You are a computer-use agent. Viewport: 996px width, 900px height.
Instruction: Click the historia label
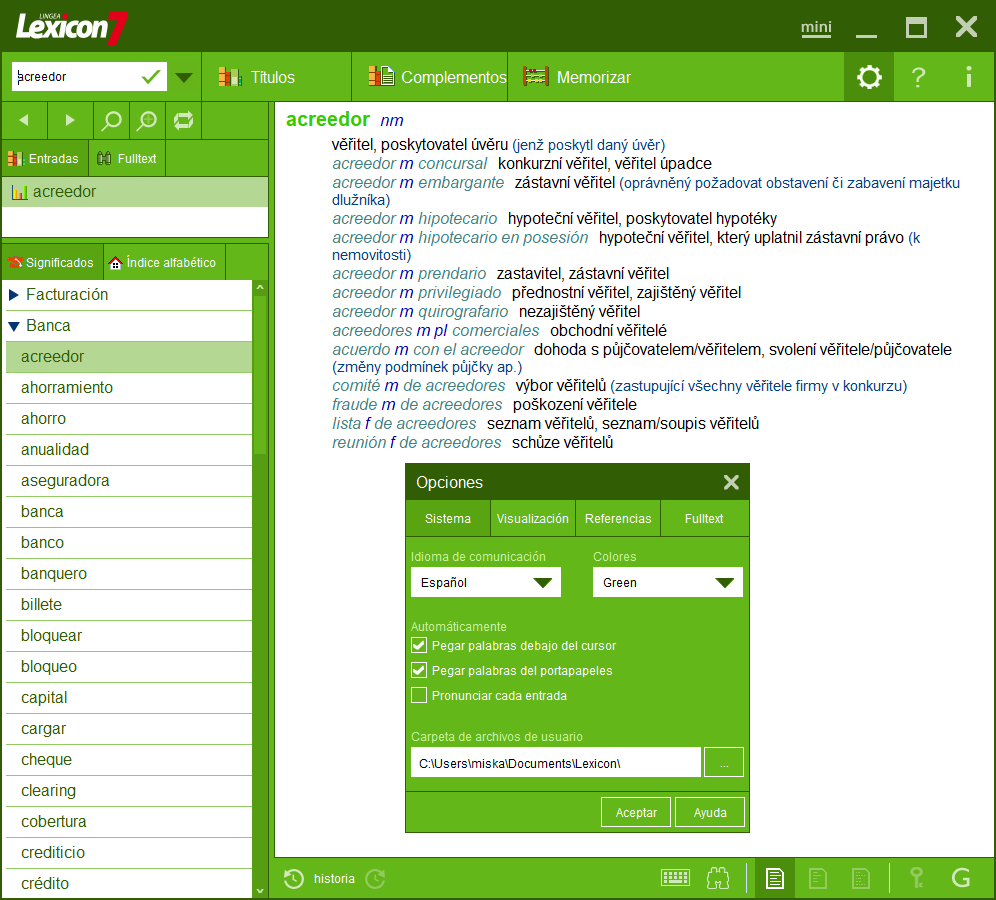(334, 878)
